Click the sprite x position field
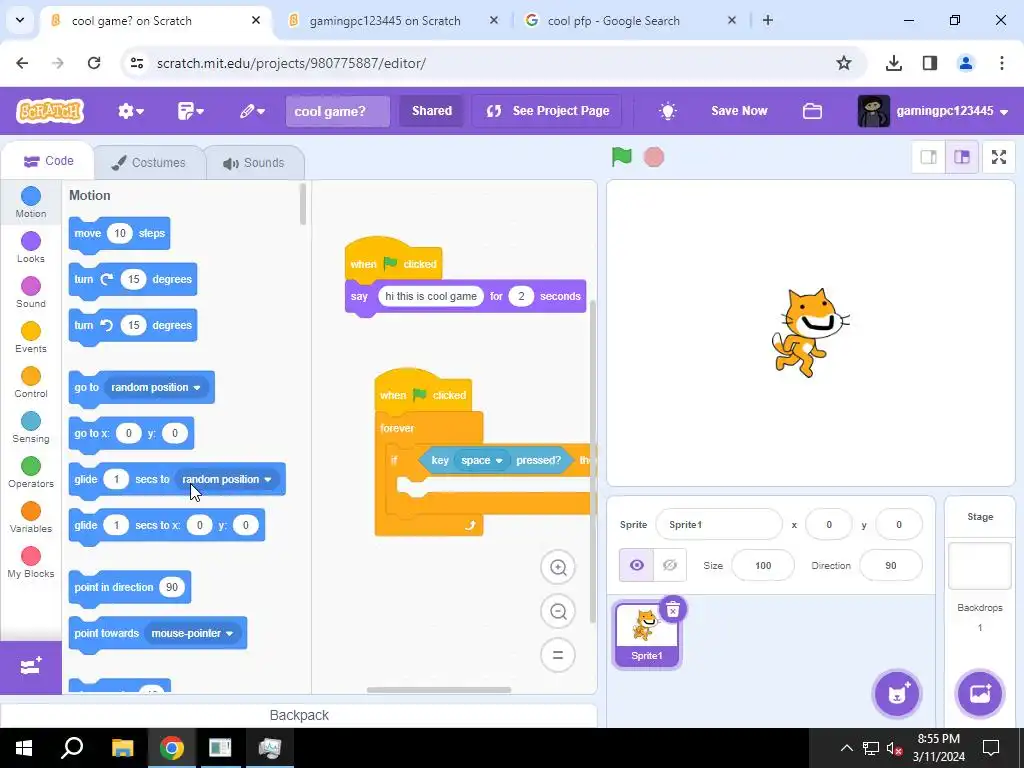The height and width of the screenshot is (768, 1024). pyautogui.click(x=829, y=524)
